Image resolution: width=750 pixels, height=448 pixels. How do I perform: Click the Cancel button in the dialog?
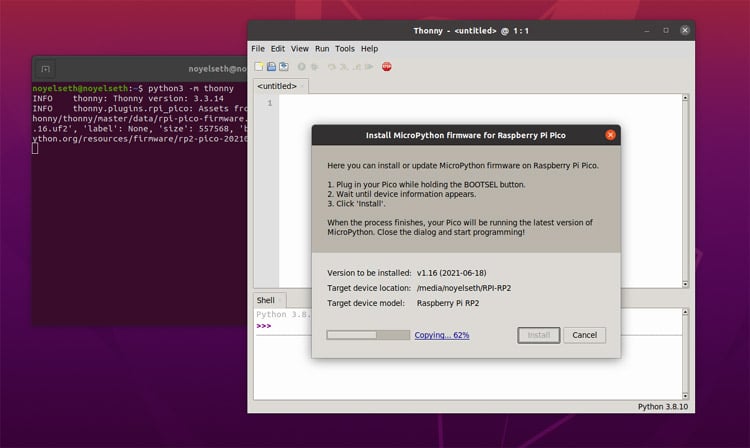pyautogui.click(x=585, y=335)
